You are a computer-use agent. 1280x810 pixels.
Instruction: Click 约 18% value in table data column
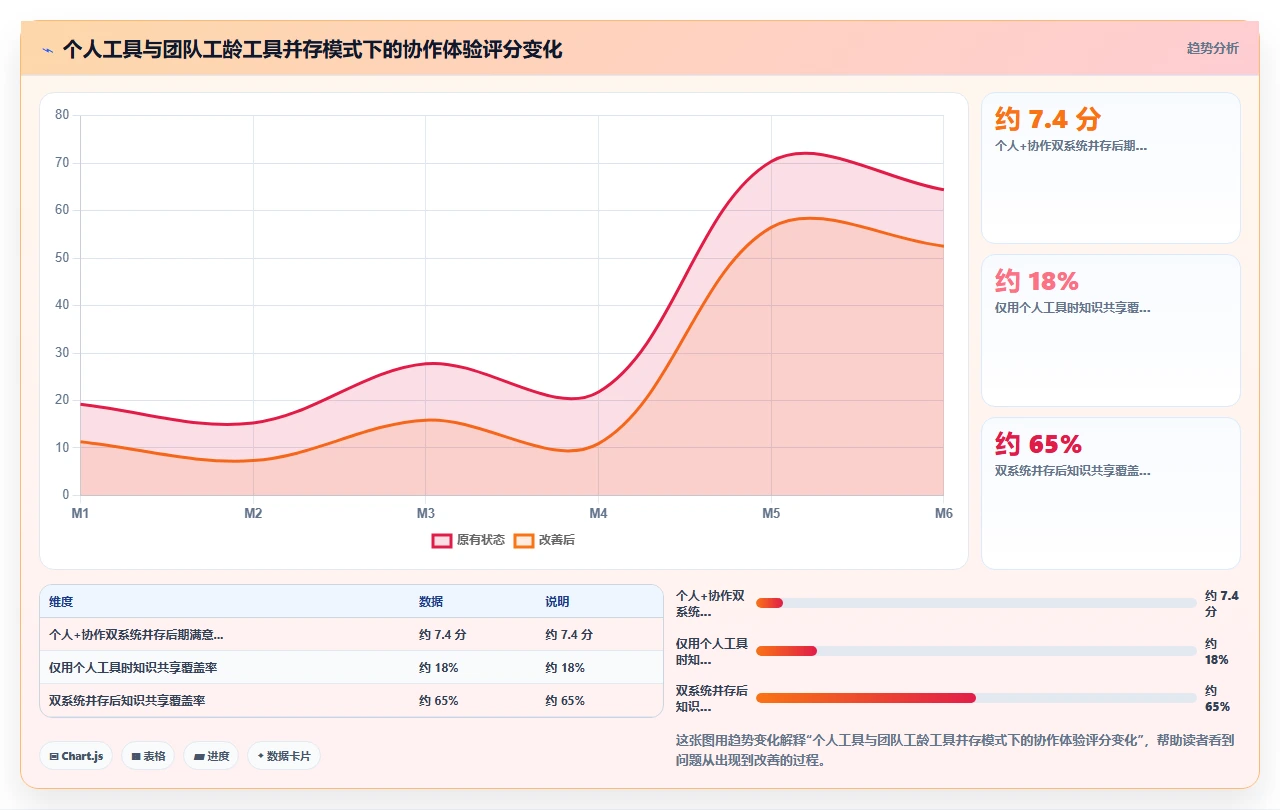[x=439, y=667]
